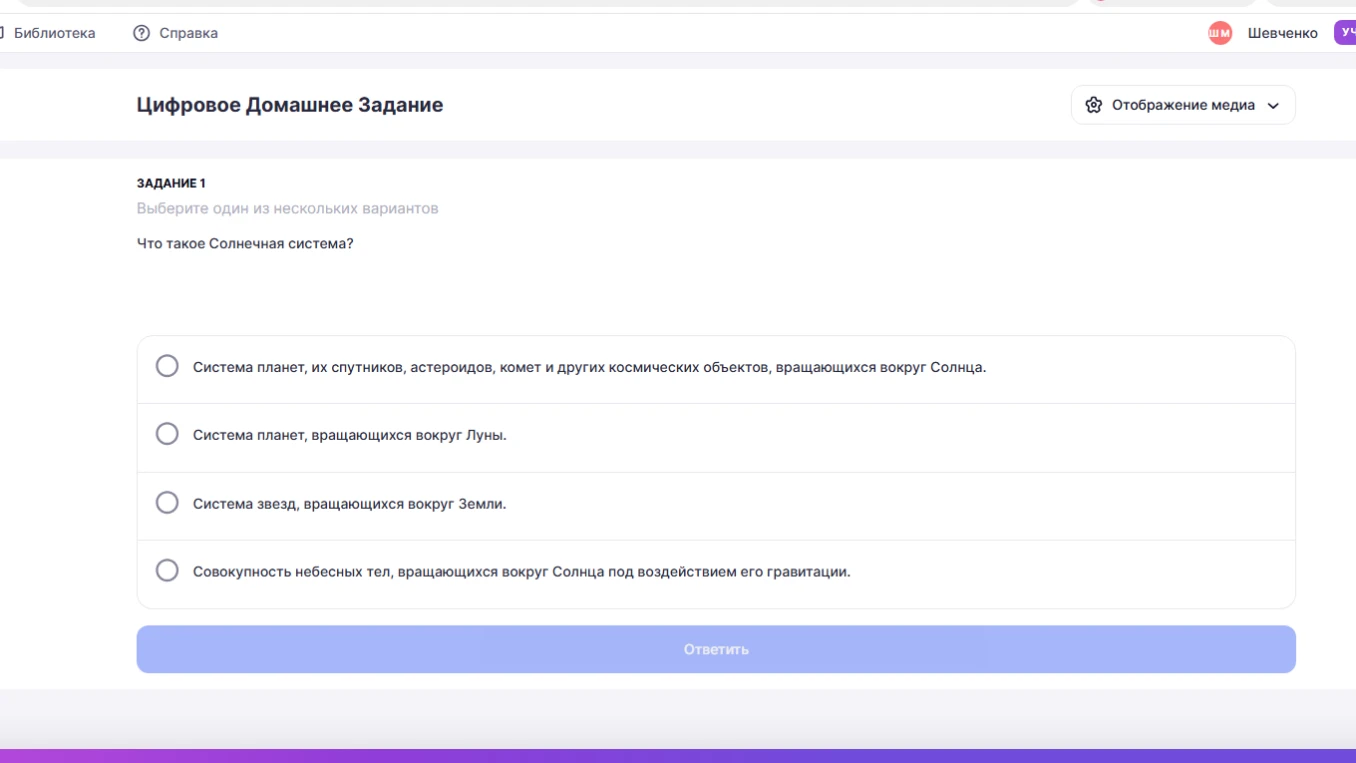Click the purple badge next to Шевченко
Viewport: 1356px width, 763px height.
[x=1345, y=33]
